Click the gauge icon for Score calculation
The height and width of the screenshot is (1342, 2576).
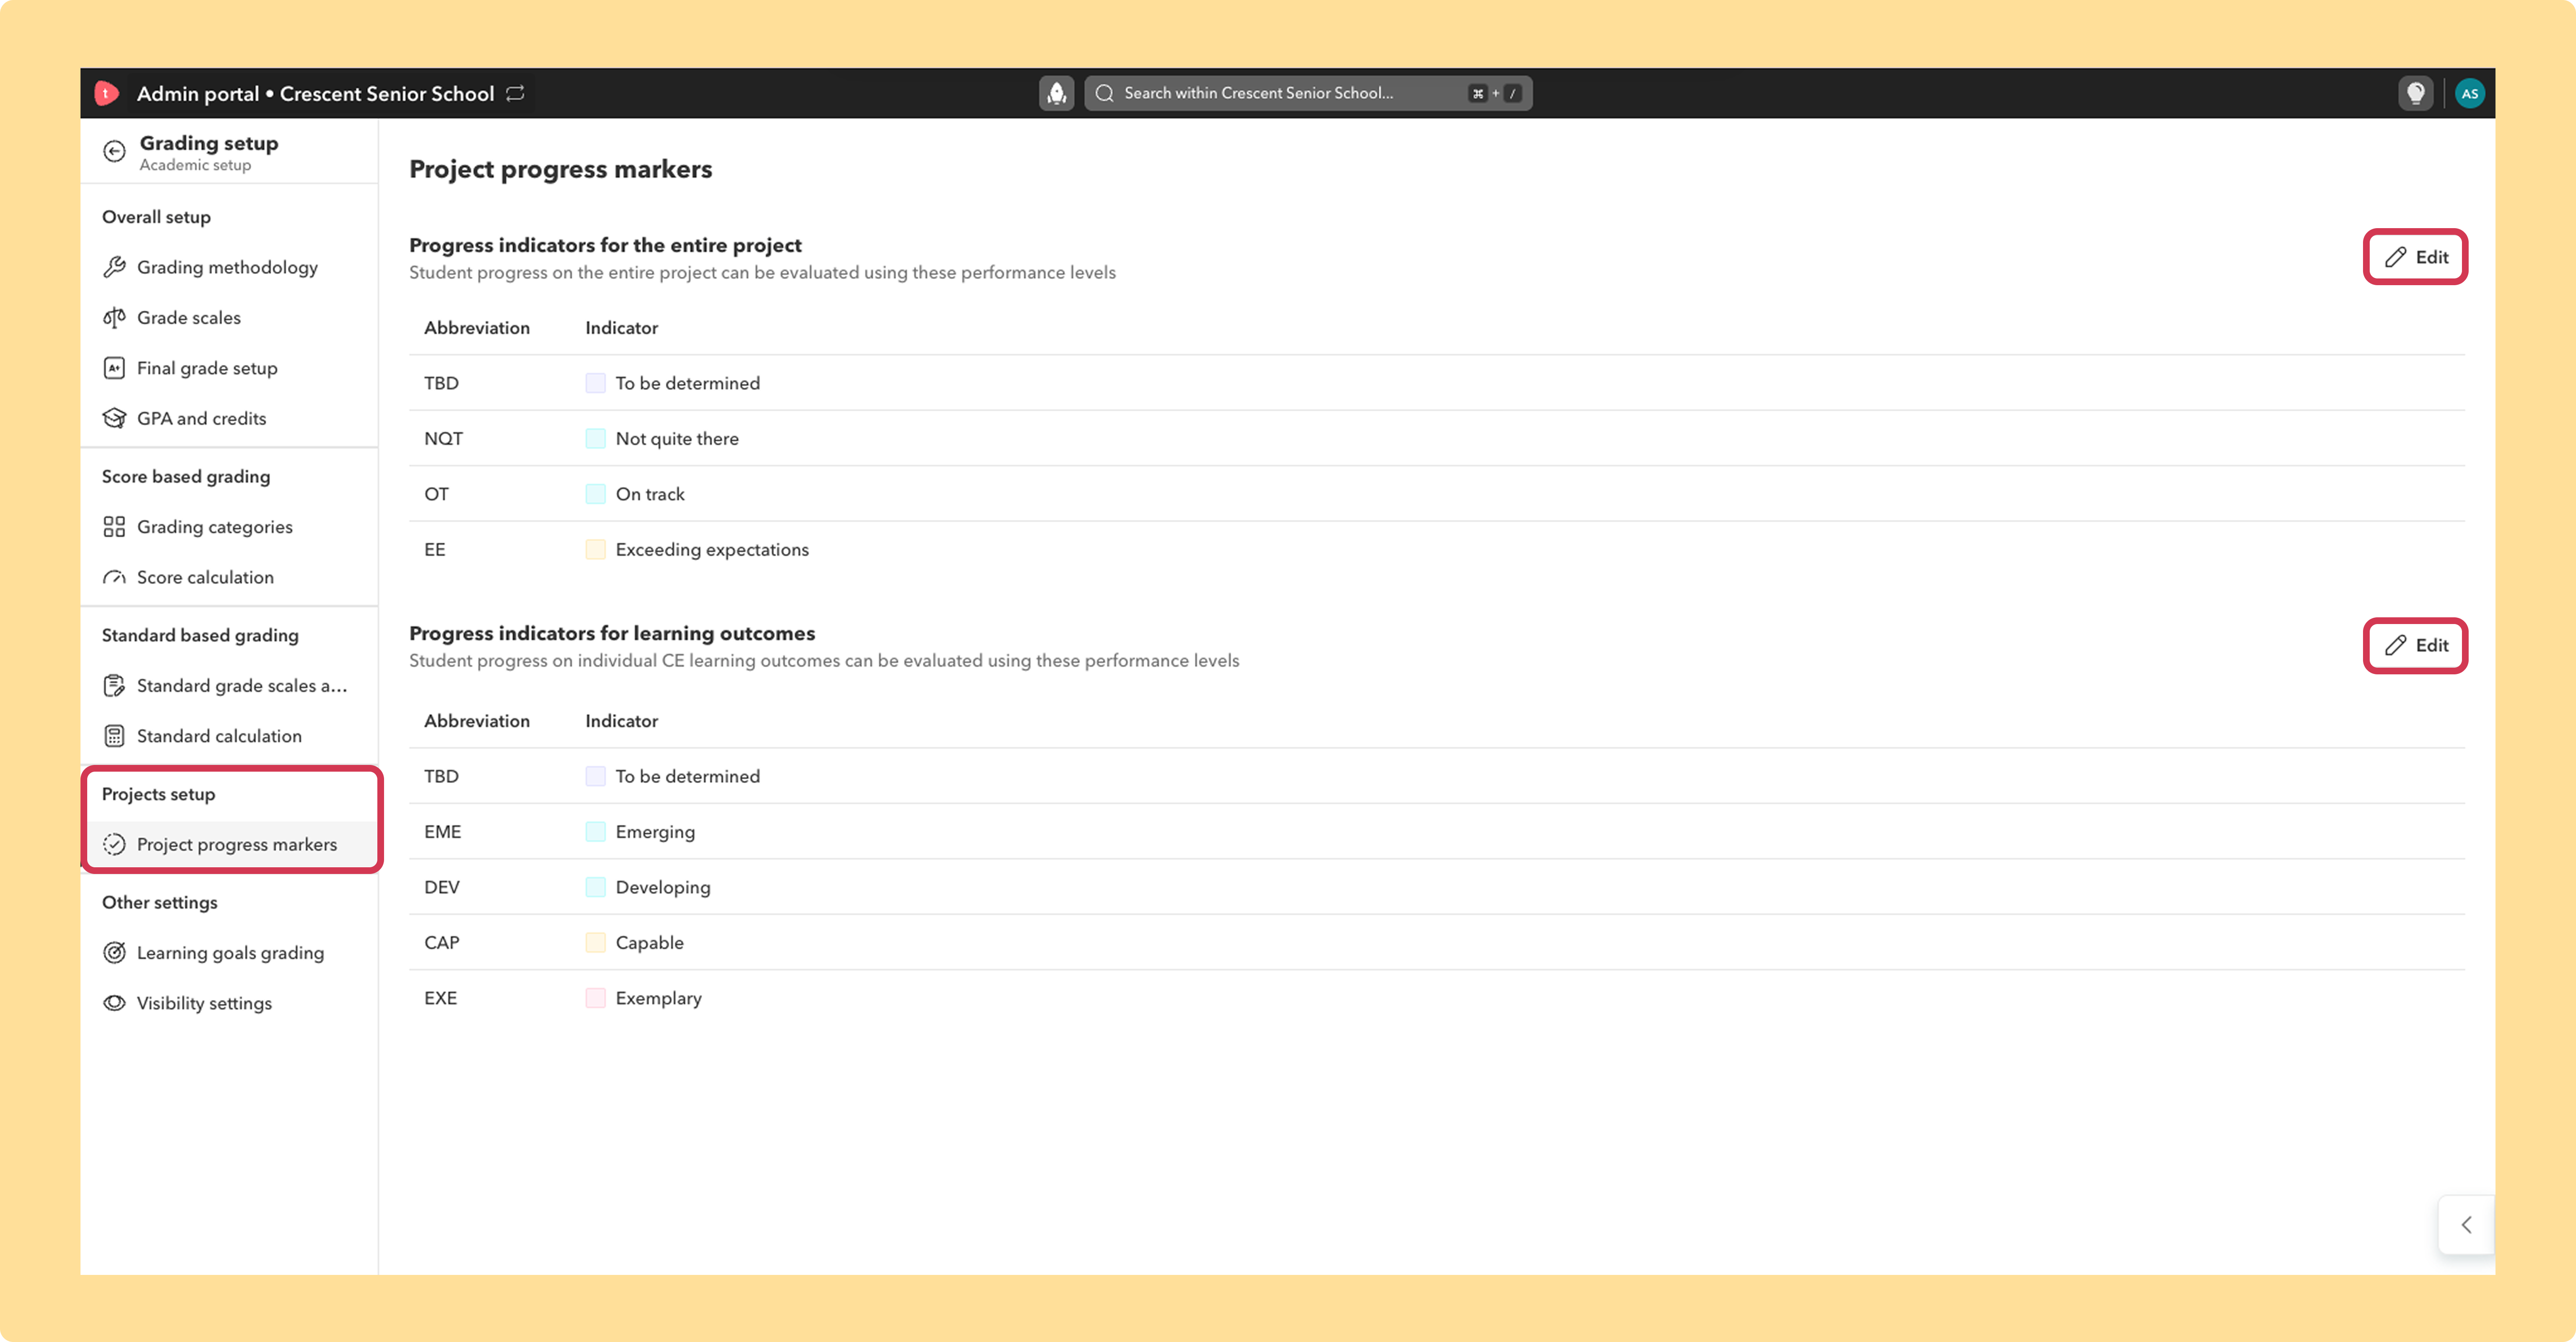pos(115,577)
